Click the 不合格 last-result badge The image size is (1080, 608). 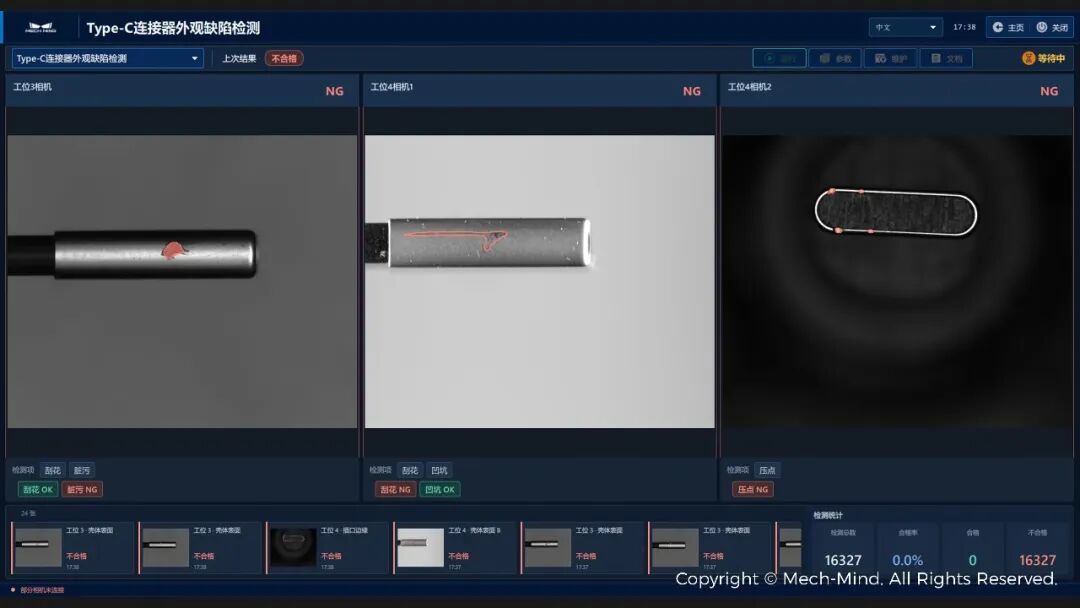[x=284, y=59]
